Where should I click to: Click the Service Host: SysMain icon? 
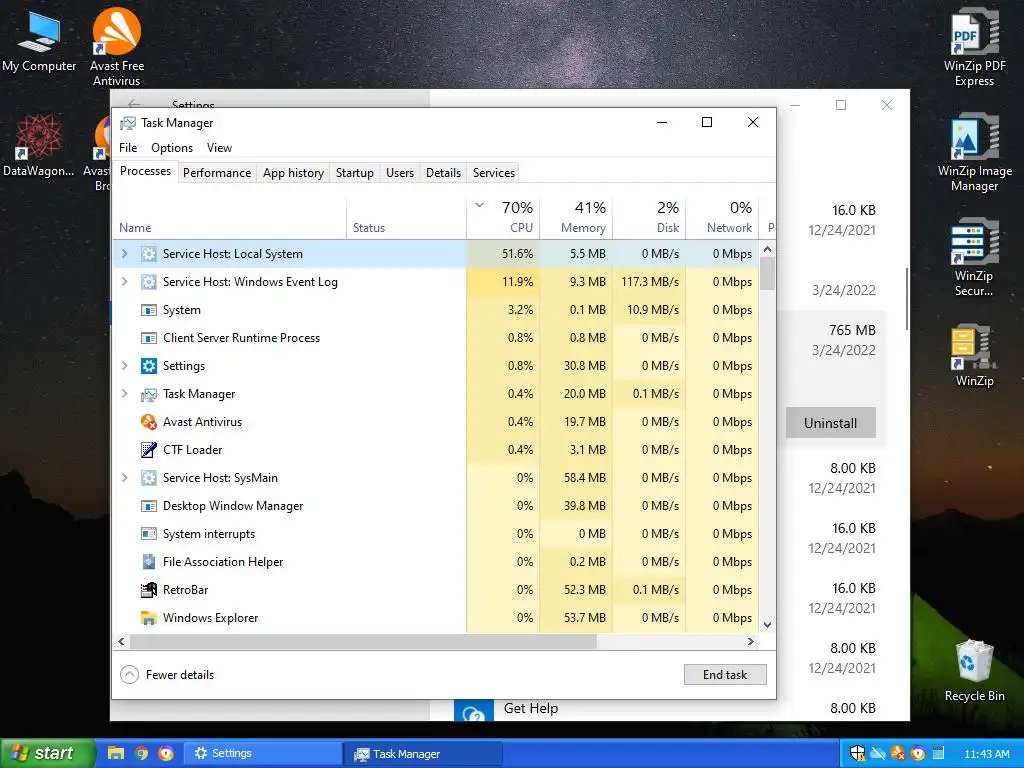pos(149,478)
